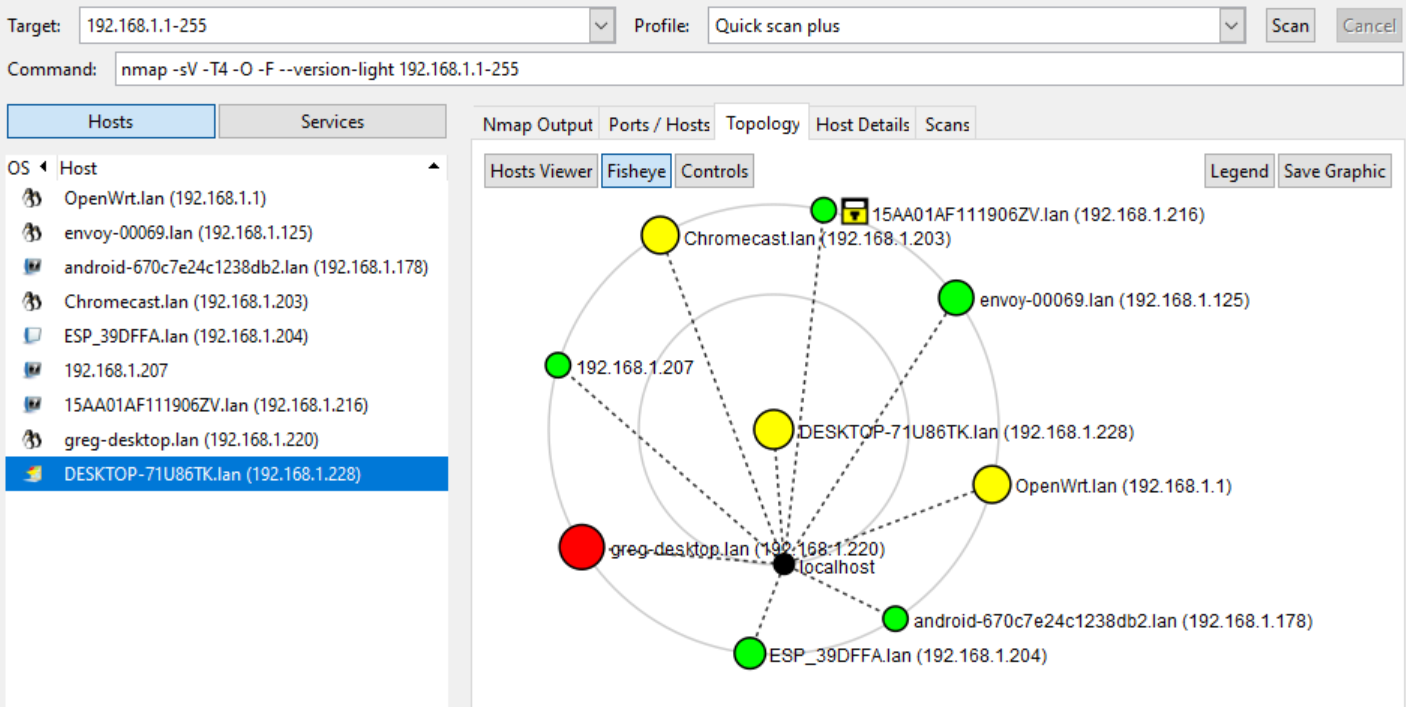
Task: Switch to the Nmap Output tab
Action: tap(539, 123)
